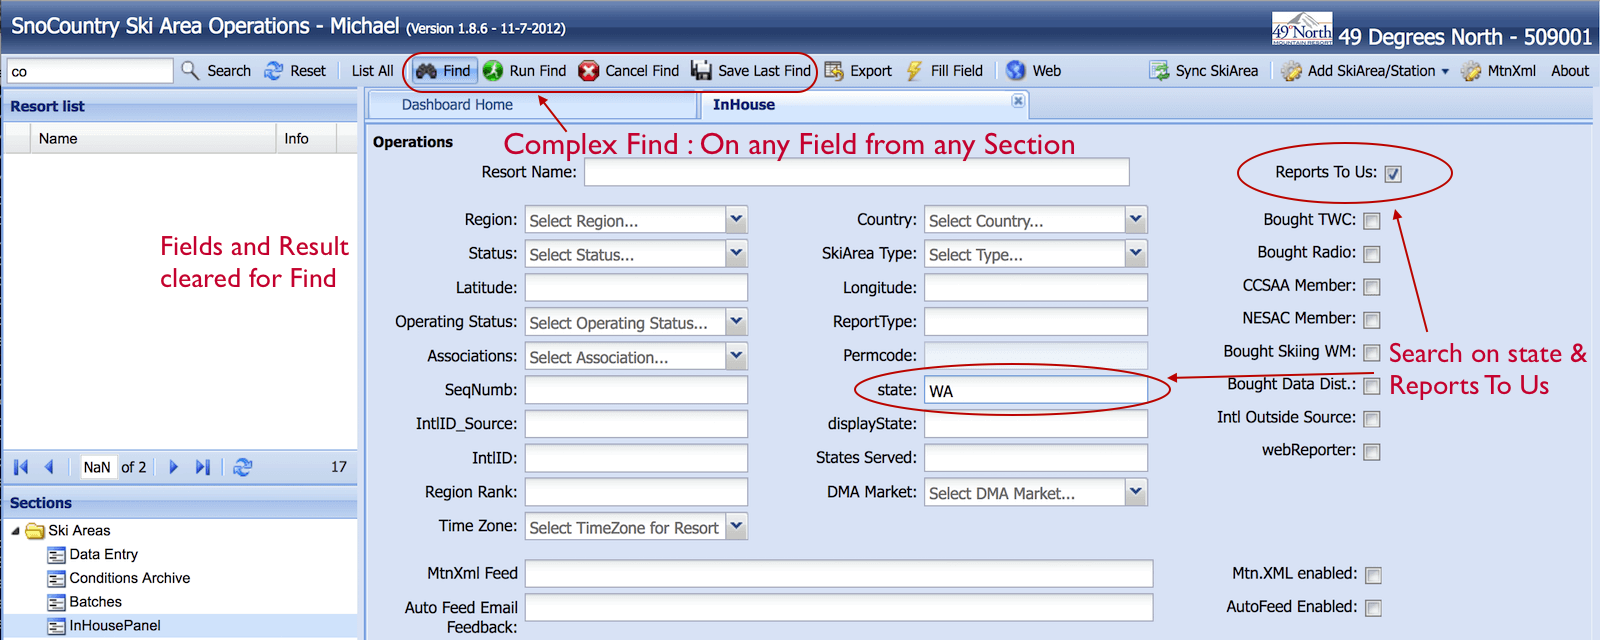Click the green Run Find icon

click(x=493, y=71)
